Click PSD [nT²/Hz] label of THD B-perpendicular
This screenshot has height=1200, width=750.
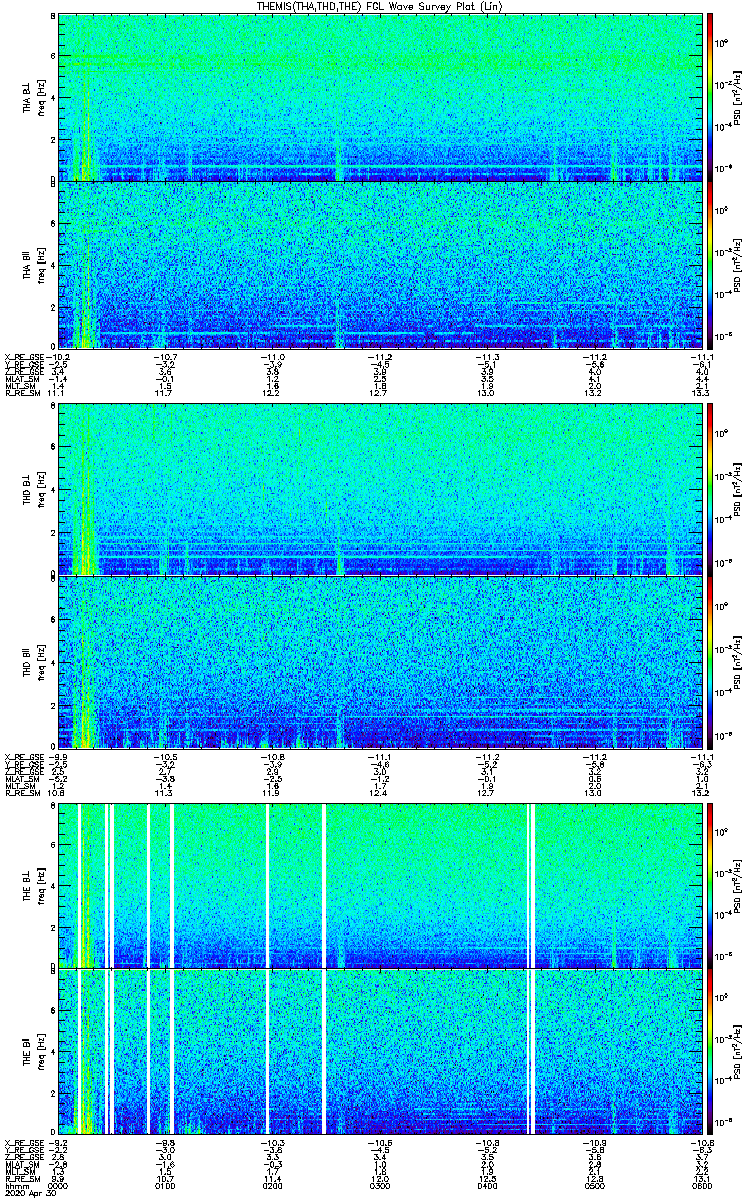pos(737,490)
